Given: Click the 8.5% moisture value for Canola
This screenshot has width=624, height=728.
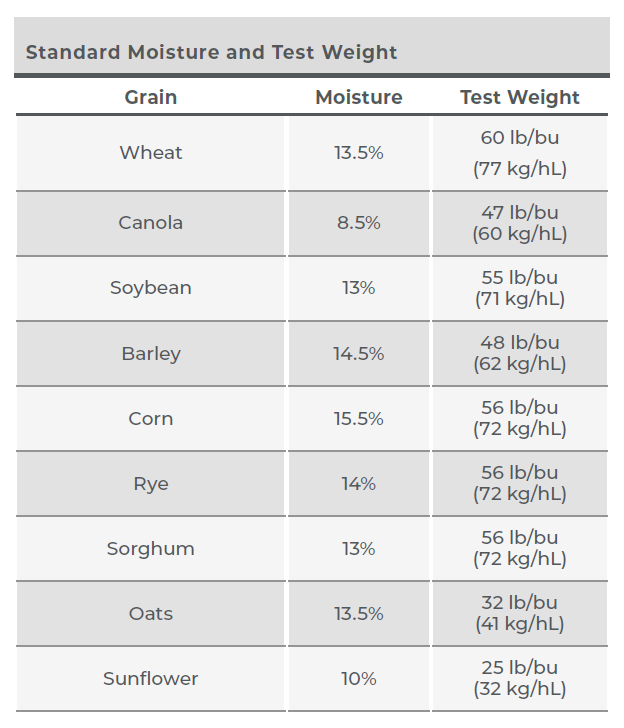Looking at the screenshot, I should tap(358, 223).
